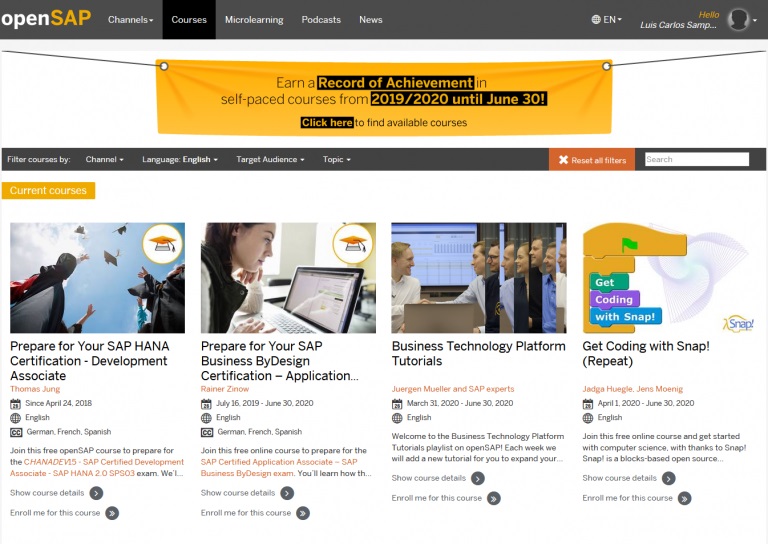Click the calendar icon next to Since April 24, 2018

click(16, 404)
